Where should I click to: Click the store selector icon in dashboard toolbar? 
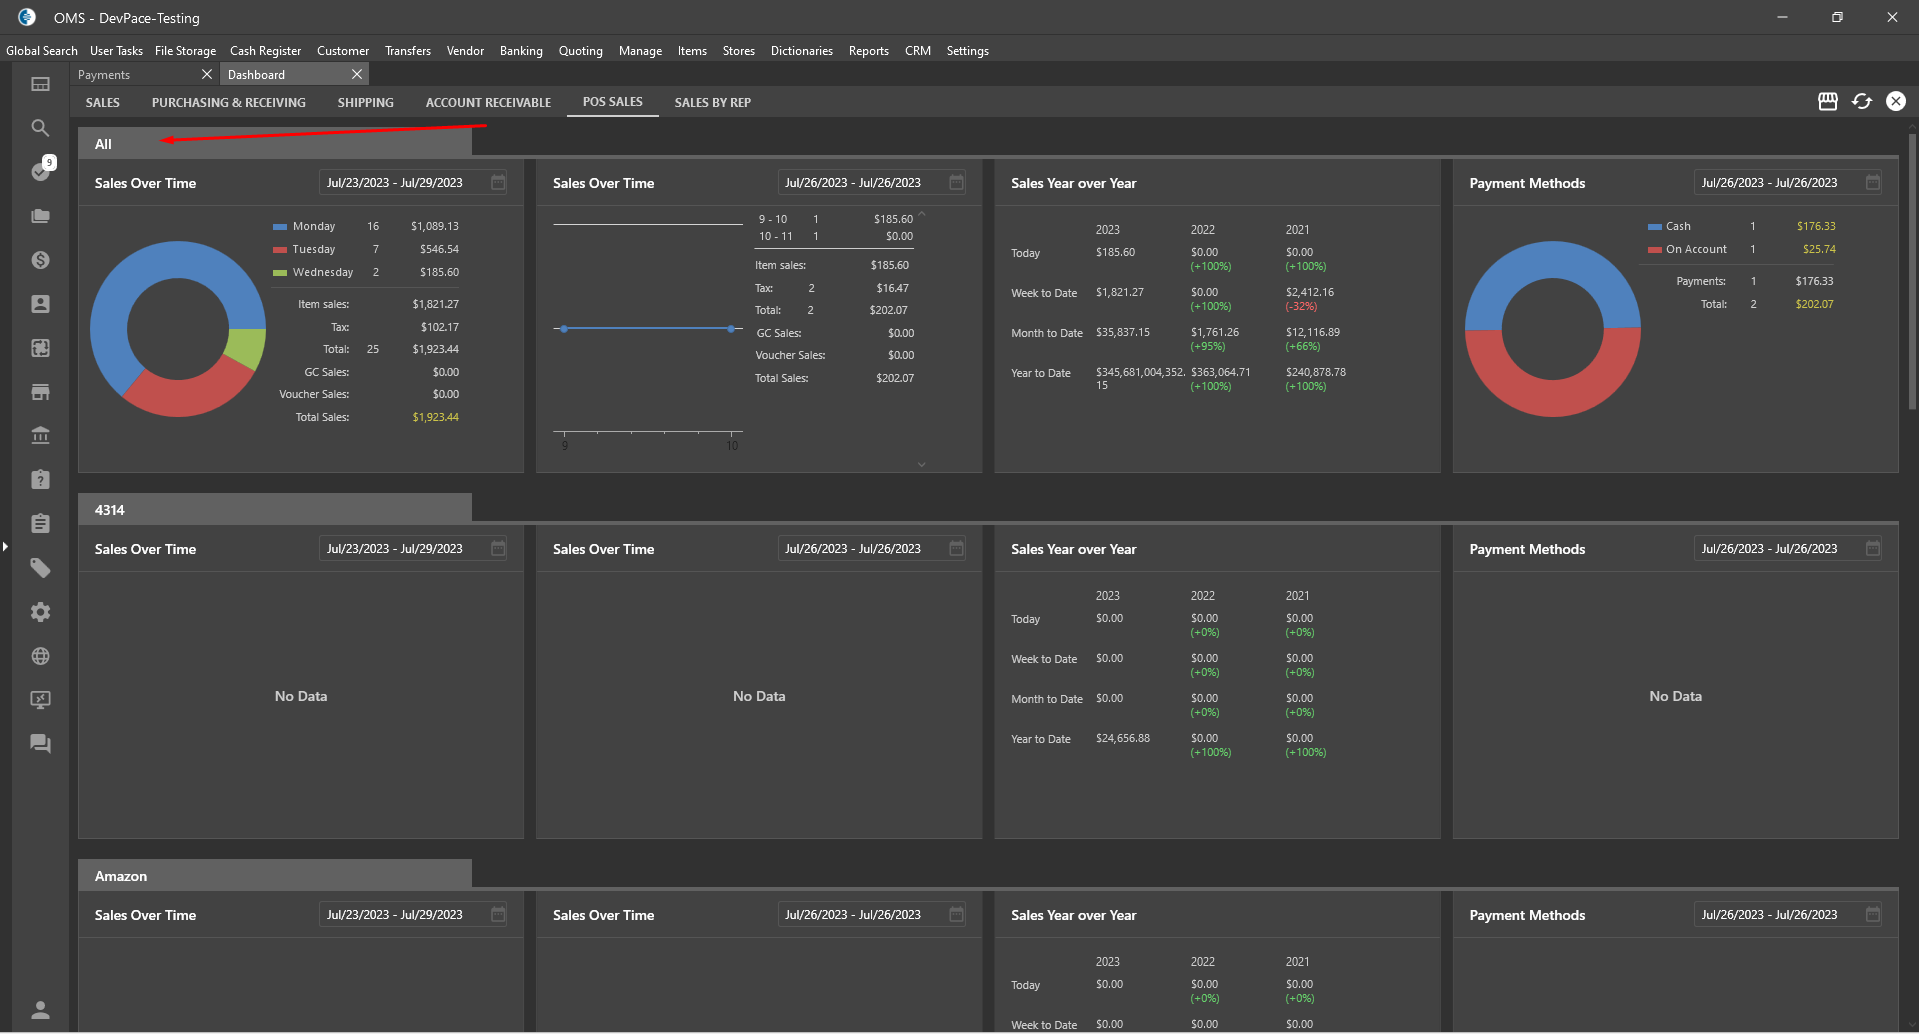pos(1827,101)
